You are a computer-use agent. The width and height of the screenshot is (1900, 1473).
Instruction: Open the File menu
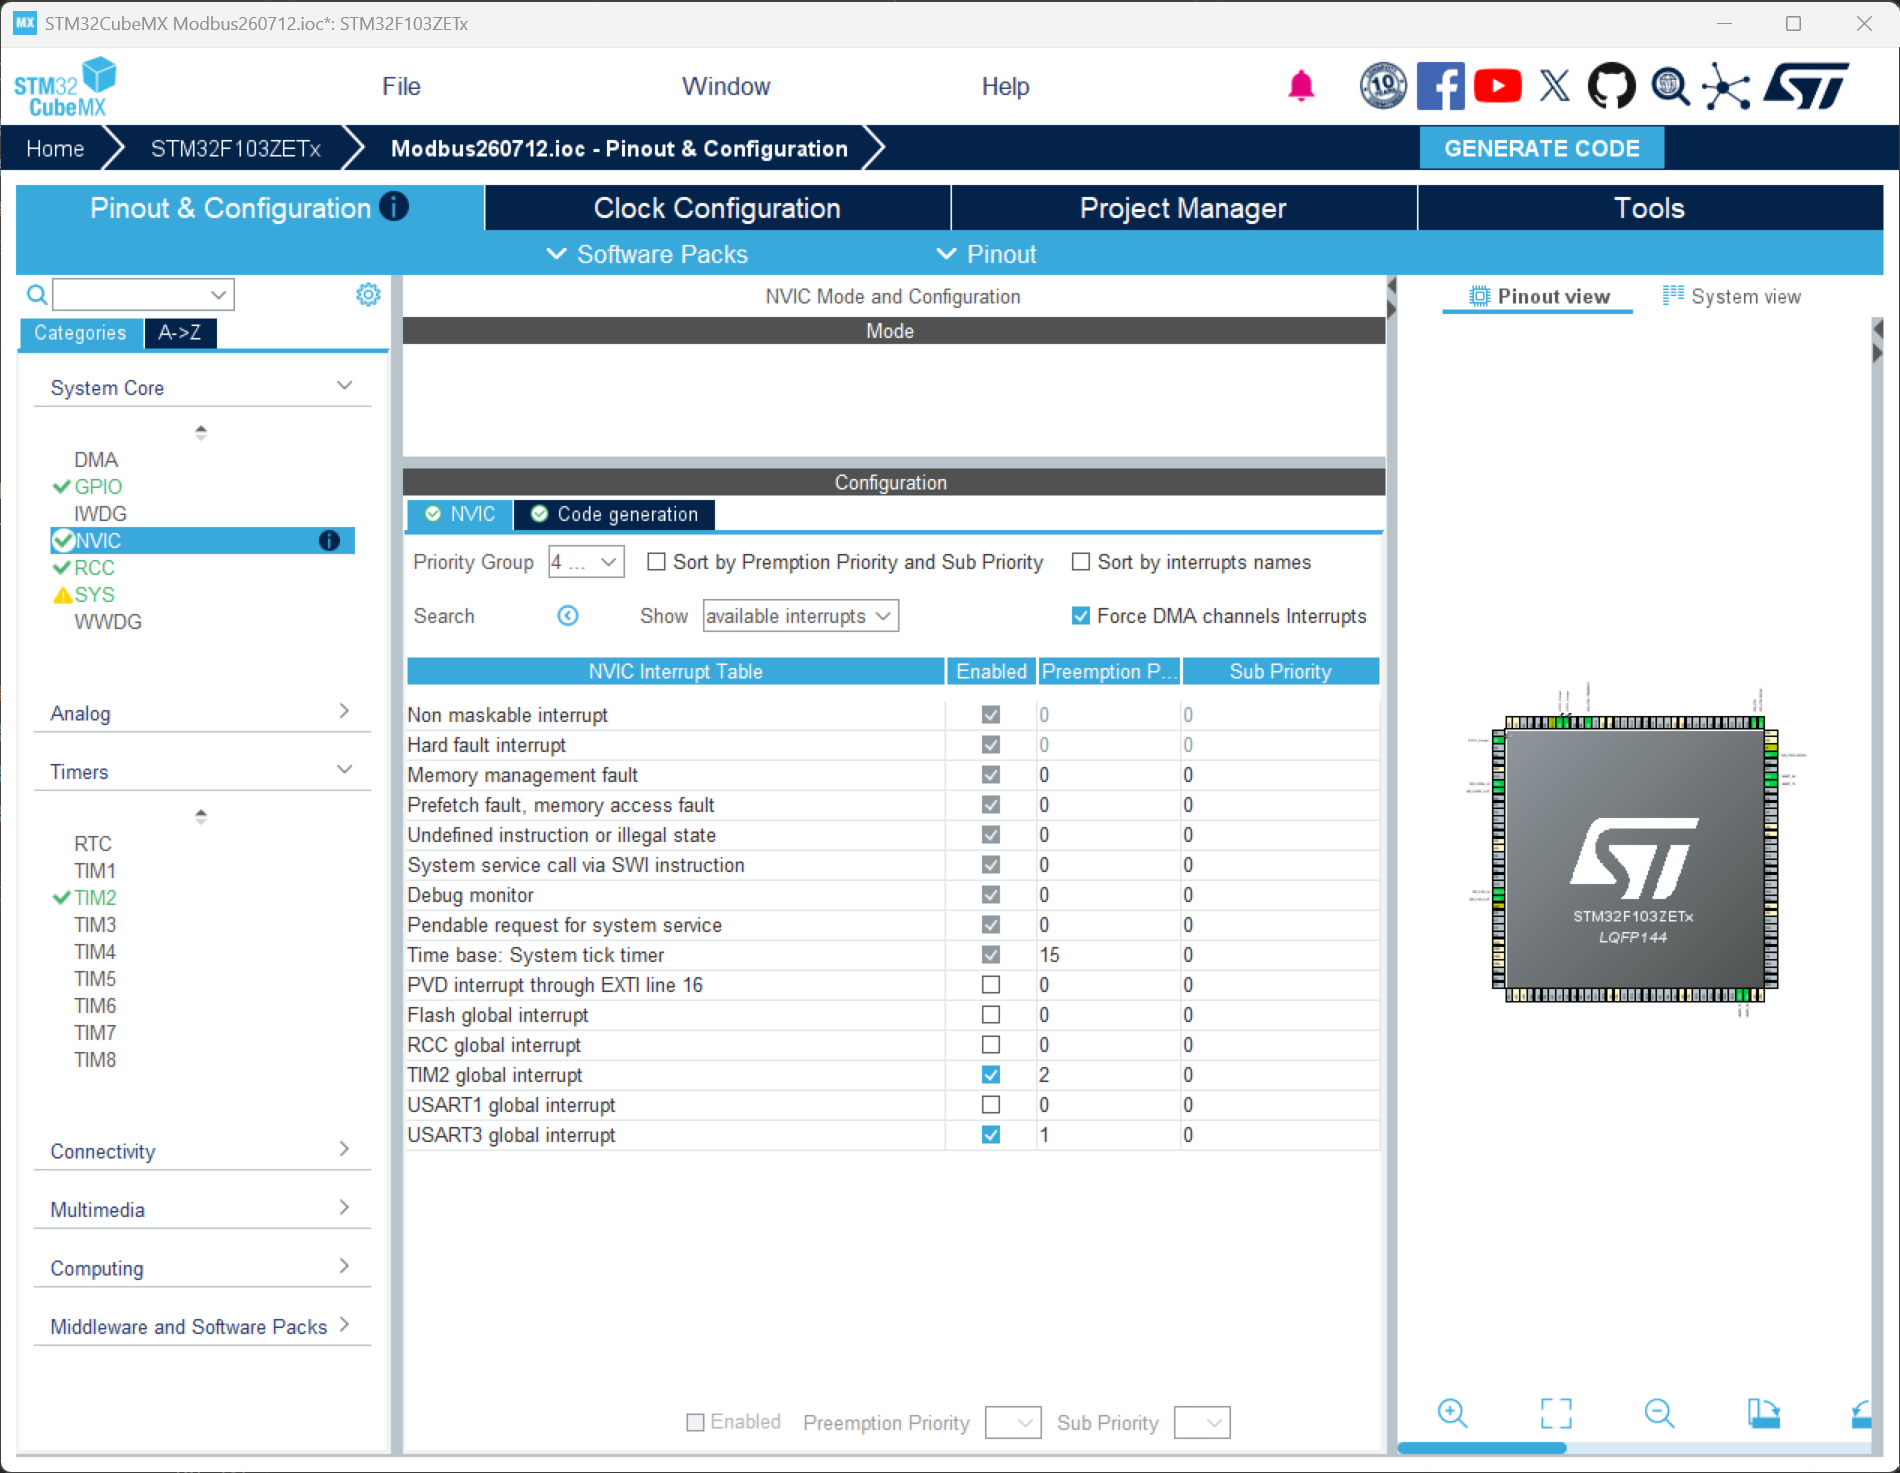coord(401,87)
